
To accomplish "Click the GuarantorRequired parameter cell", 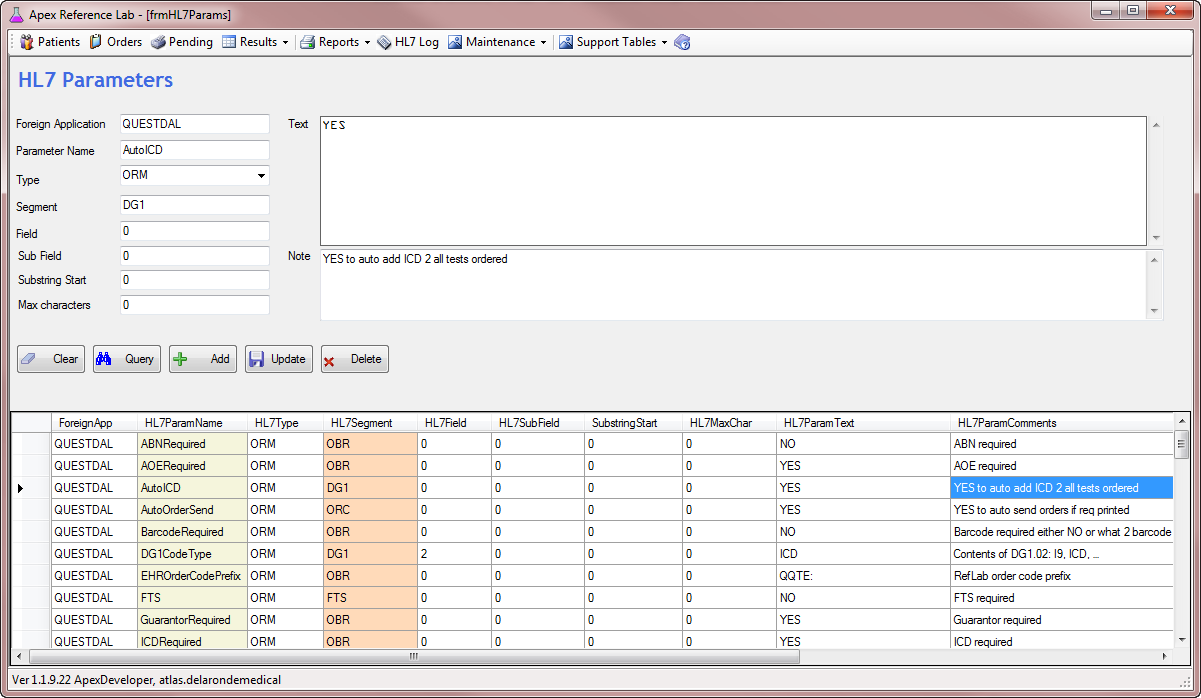I will pos(193,620).
